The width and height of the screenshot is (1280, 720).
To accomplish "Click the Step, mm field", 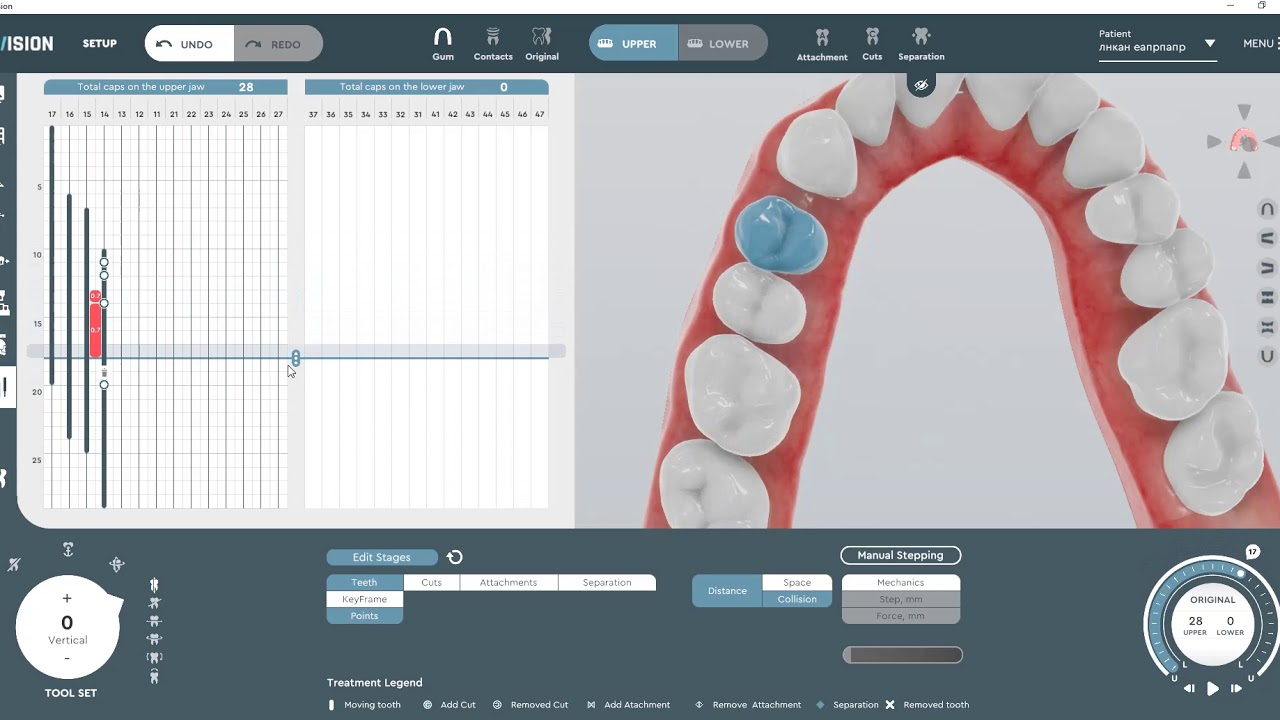I will [x=901, y=599].
